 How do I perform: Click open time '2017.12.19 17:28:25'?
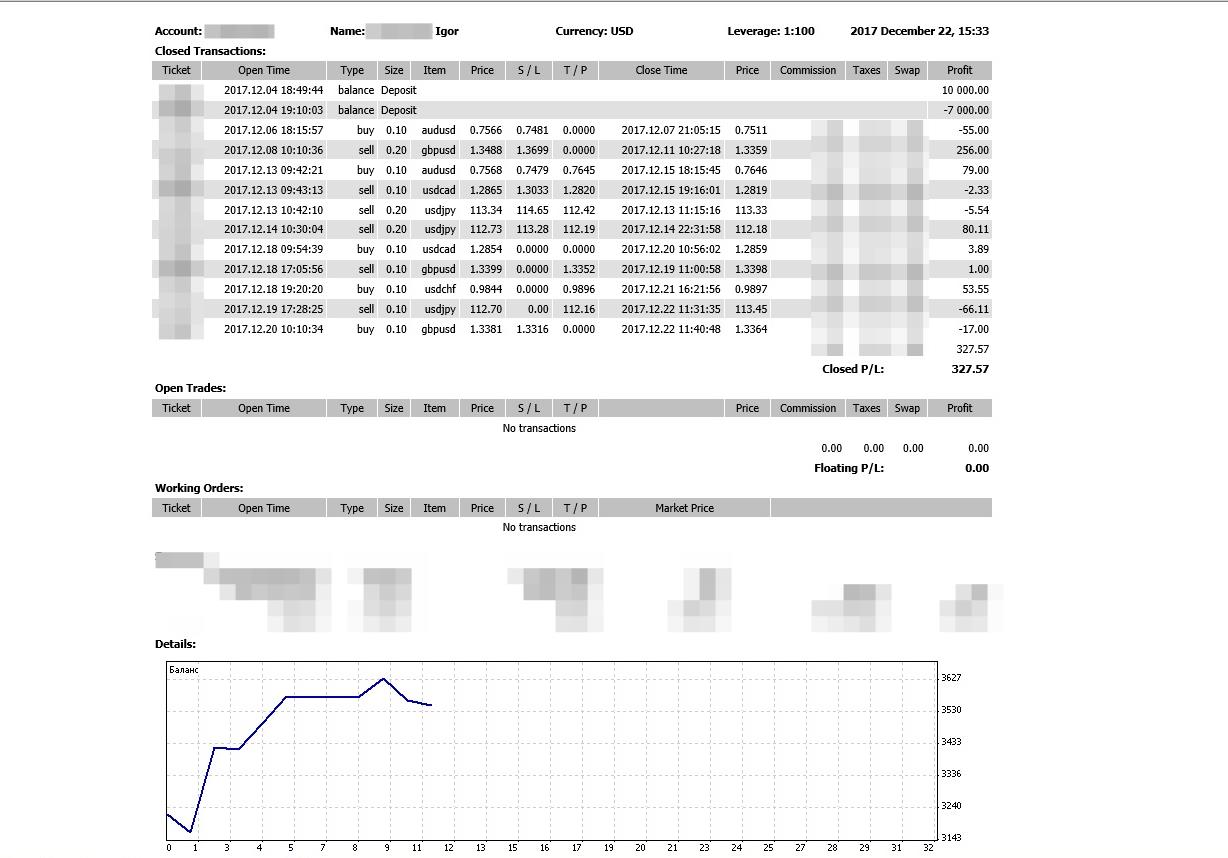273,309
